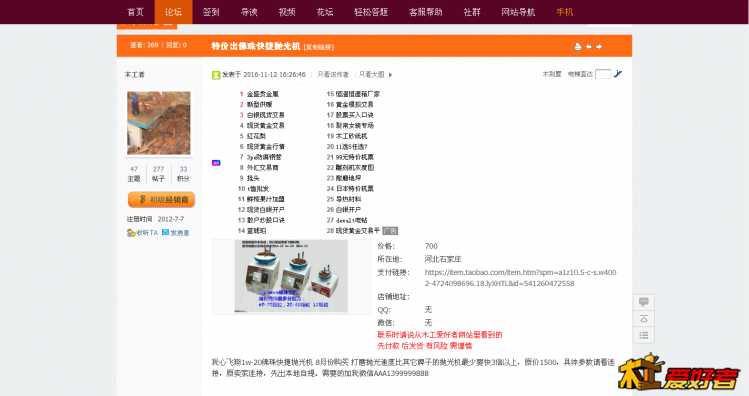The width and height of the screenshot is (749, 396).
Task: Open the 签到 navigation item
Action: click(211, 12)
